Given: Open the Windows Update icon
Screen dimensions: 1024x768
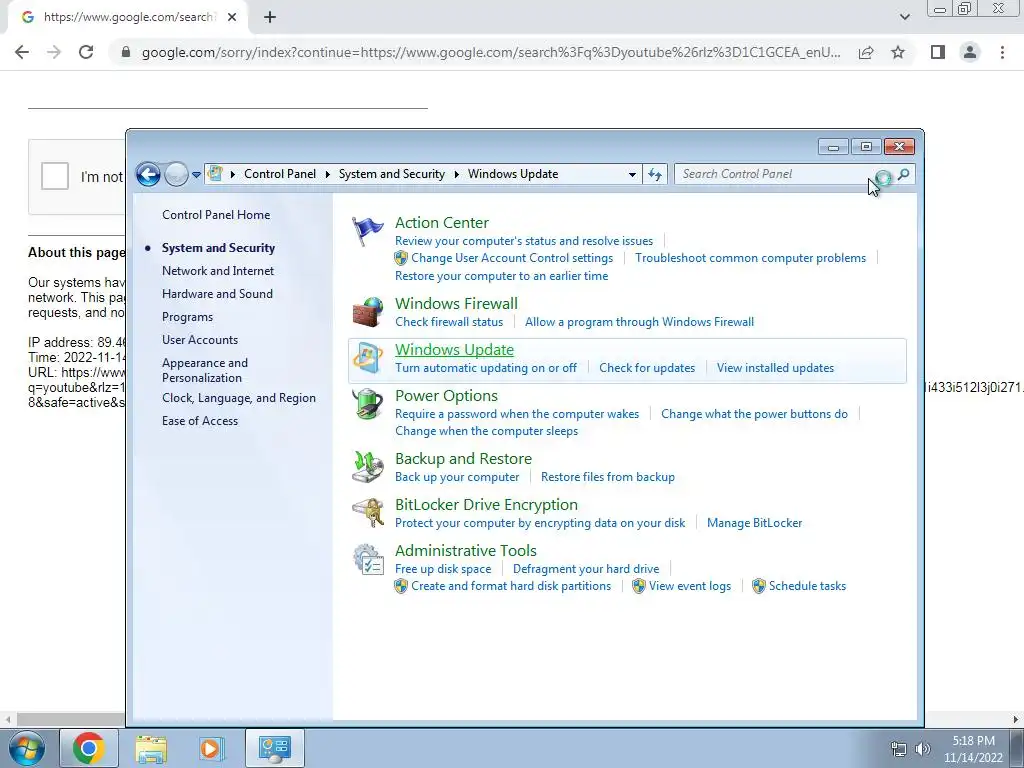Looking at the screenshot, I should tap(368, 358).
